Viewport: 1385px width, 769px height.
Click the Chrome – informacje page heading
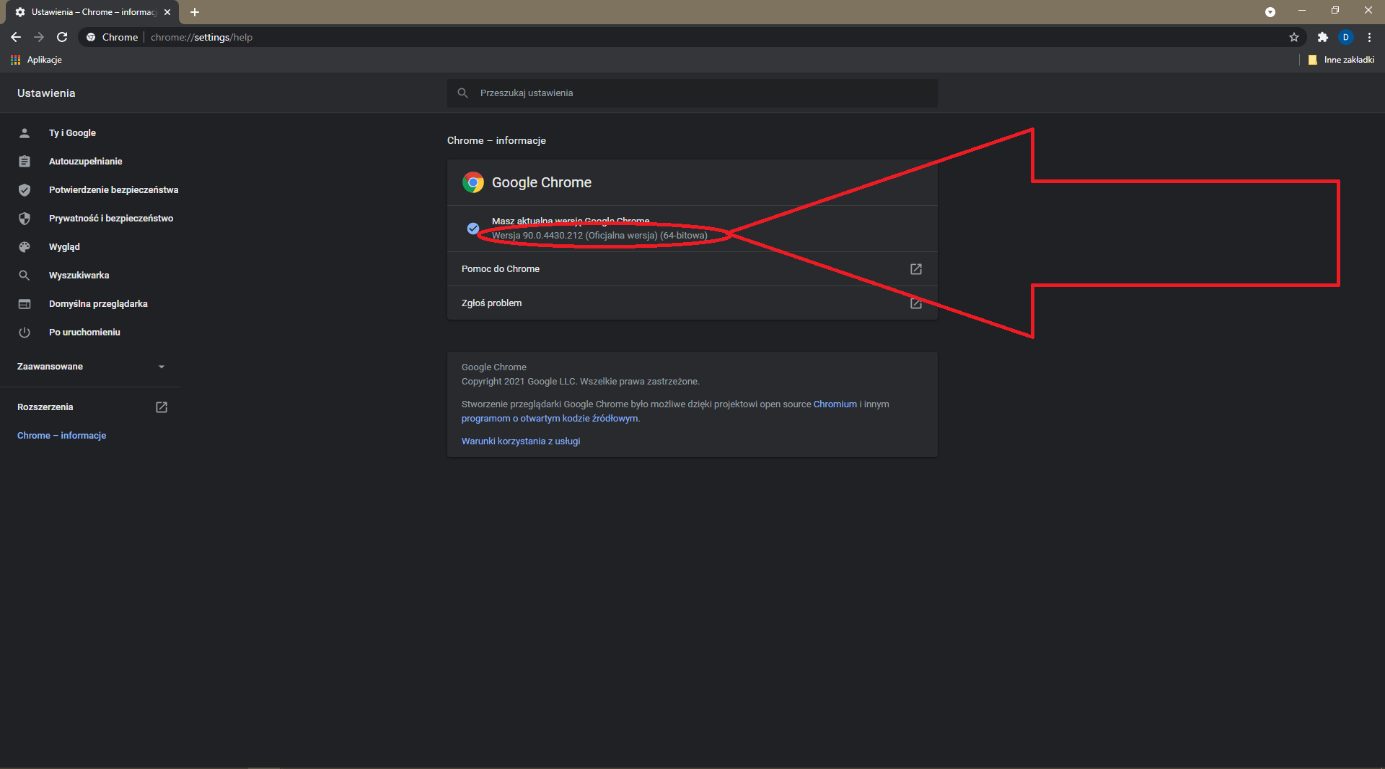496,141
